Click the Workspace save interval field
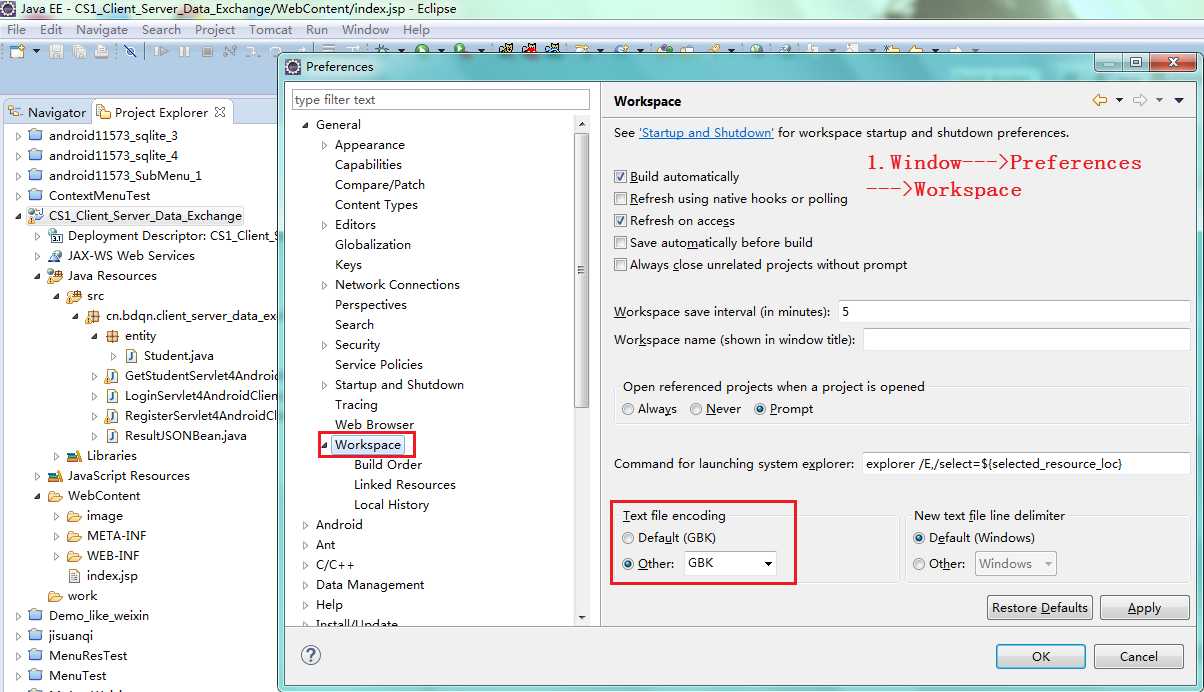 [x=1014, y=312]
